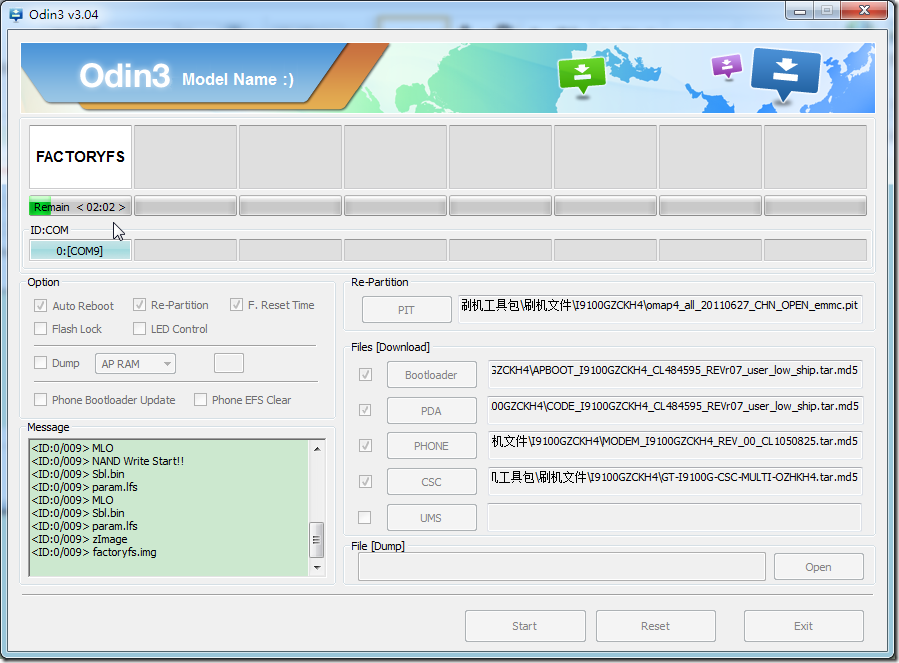Click the PDA CODE file path field
Image resolution: width=899 pixels, height=663 pixels.
[x=675, y=410]
